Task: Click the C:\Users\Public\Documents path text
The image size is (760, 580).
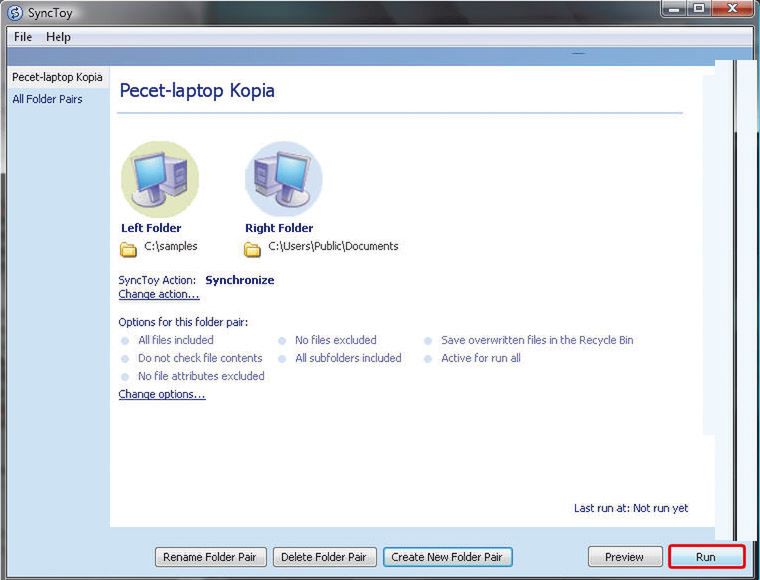Action: click(333, 246)
